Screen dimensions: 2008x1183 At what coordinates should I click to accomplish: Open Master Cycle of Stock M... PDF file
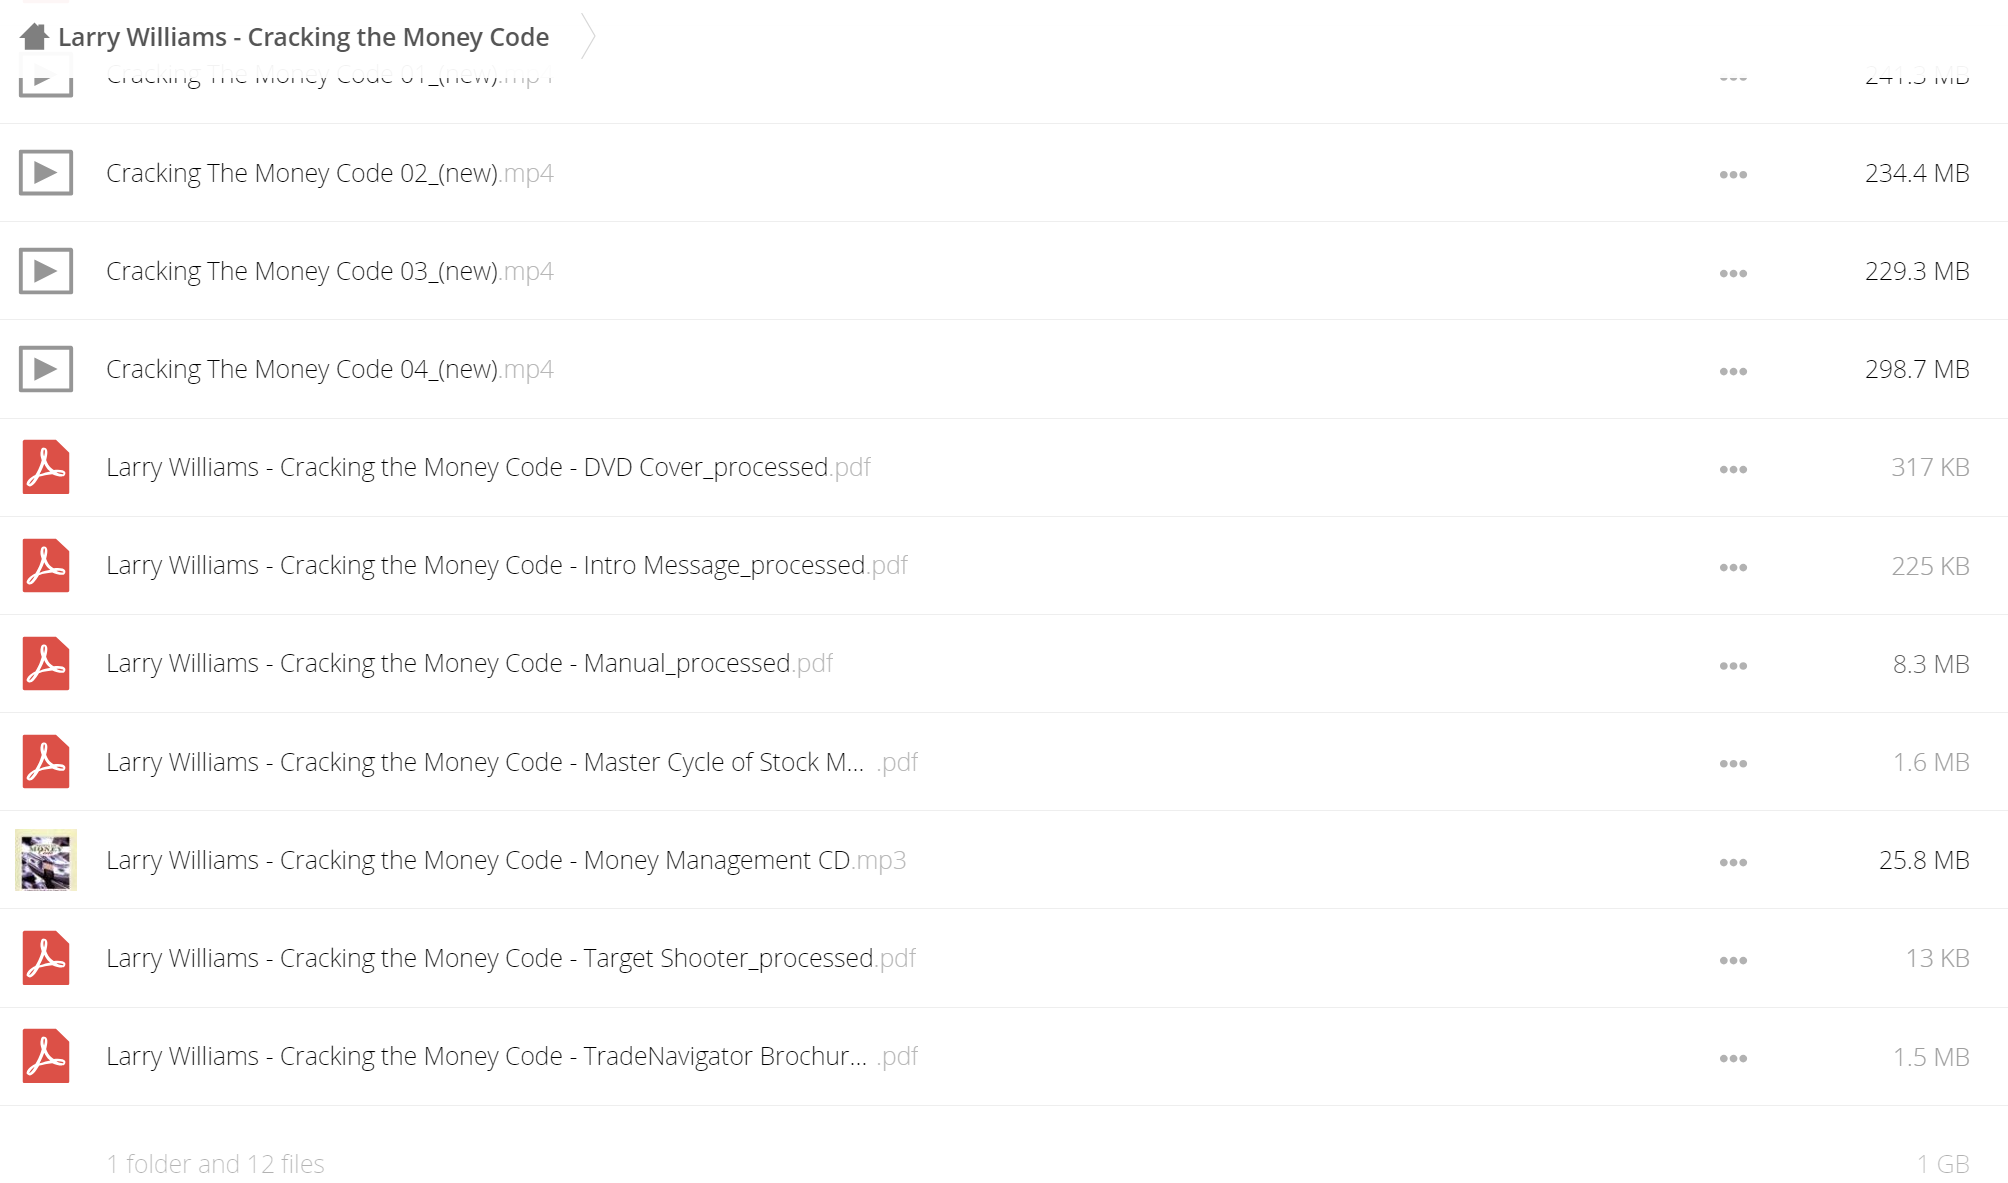(x=512, y=762)
